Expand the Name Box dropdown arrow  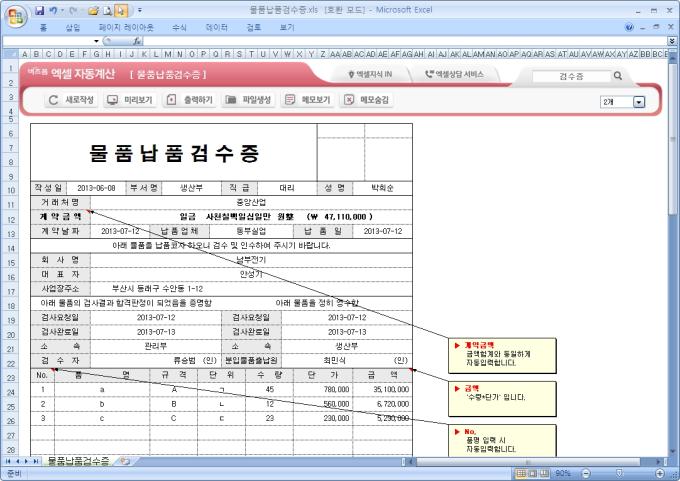[x=96, y=42]
